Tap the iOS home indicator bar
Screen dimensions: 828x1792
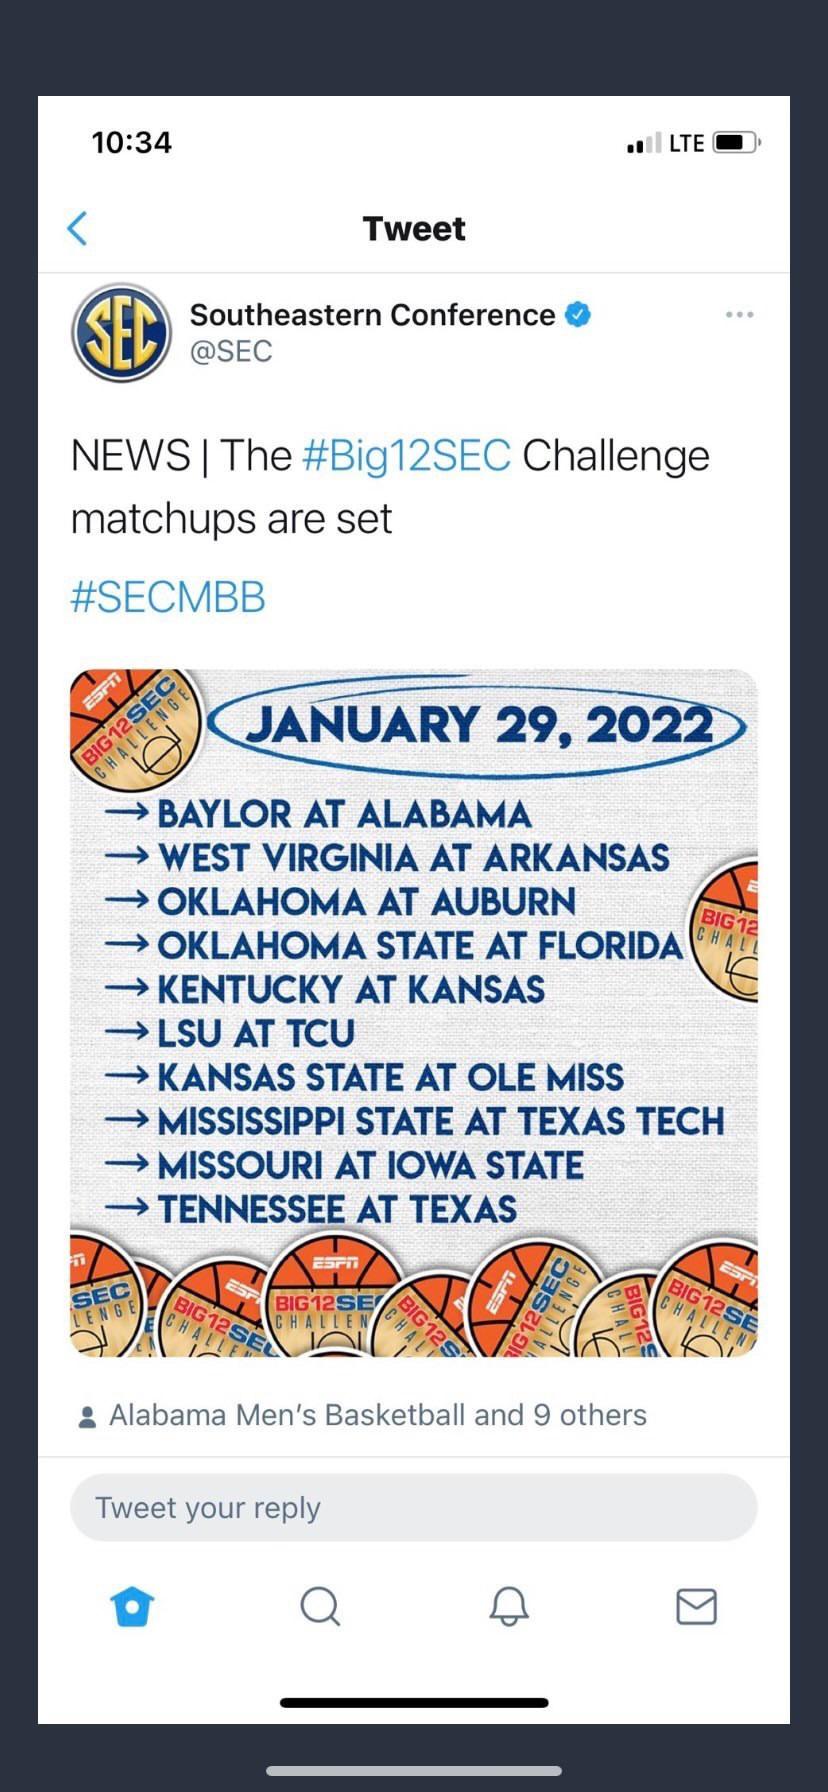click(x=414, y=1702)
